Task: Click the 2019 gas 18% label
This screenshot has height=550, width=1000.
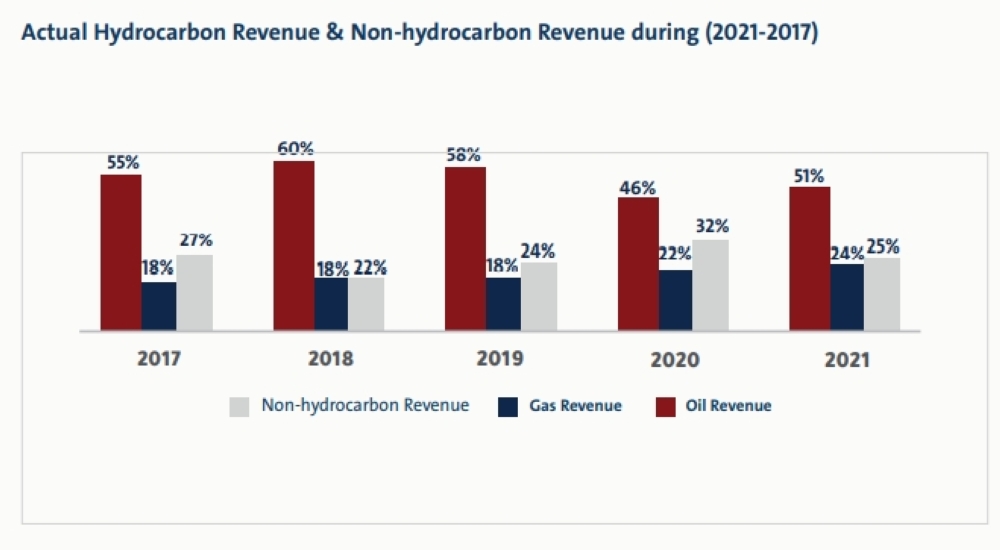Action: tap(502, 265)
